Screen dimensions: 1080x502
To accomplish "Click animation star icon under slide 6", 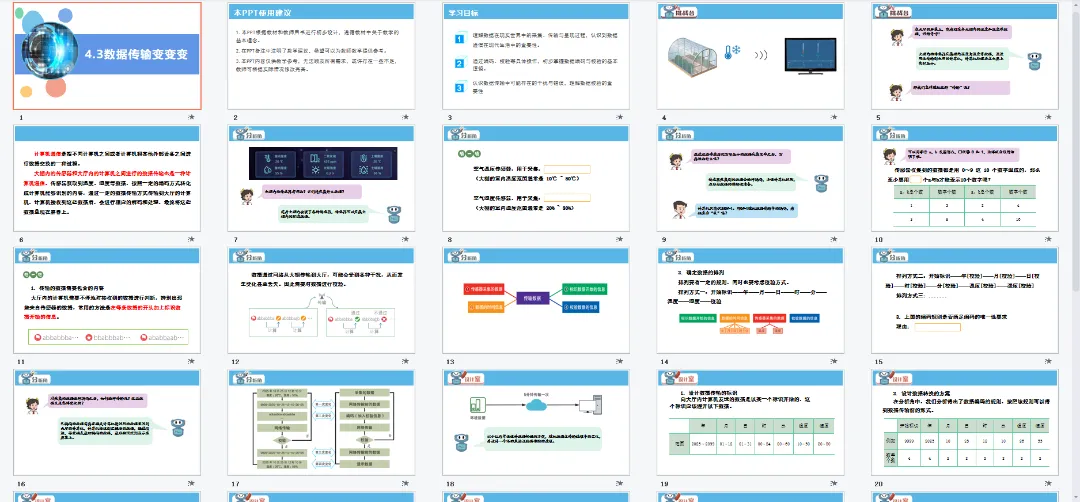I will (x=192, y=240).
